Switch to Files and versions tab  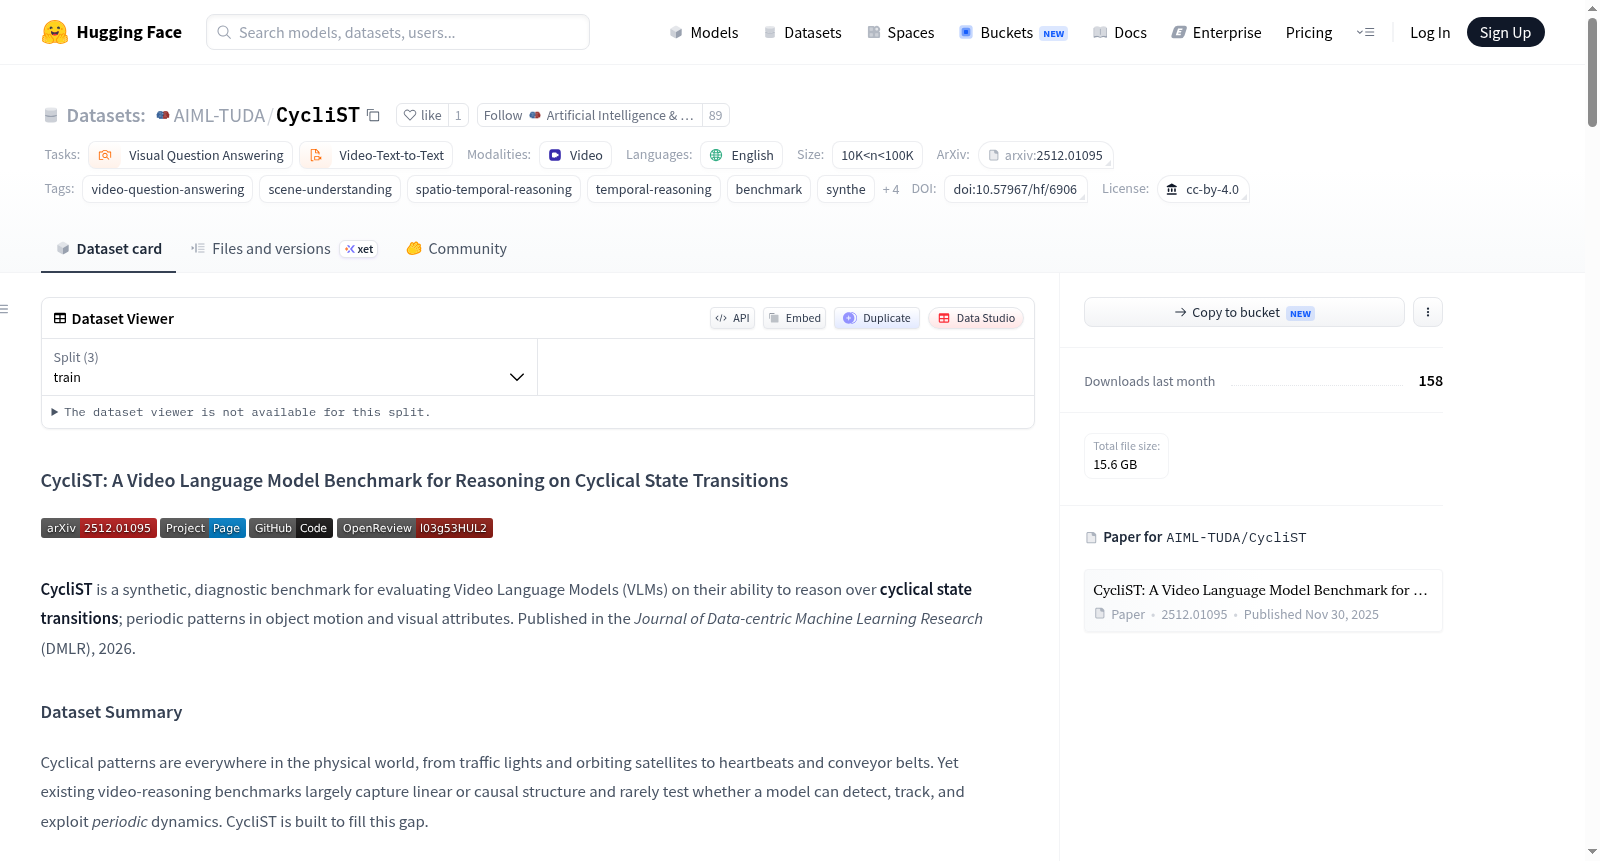(x=284, y=248)
